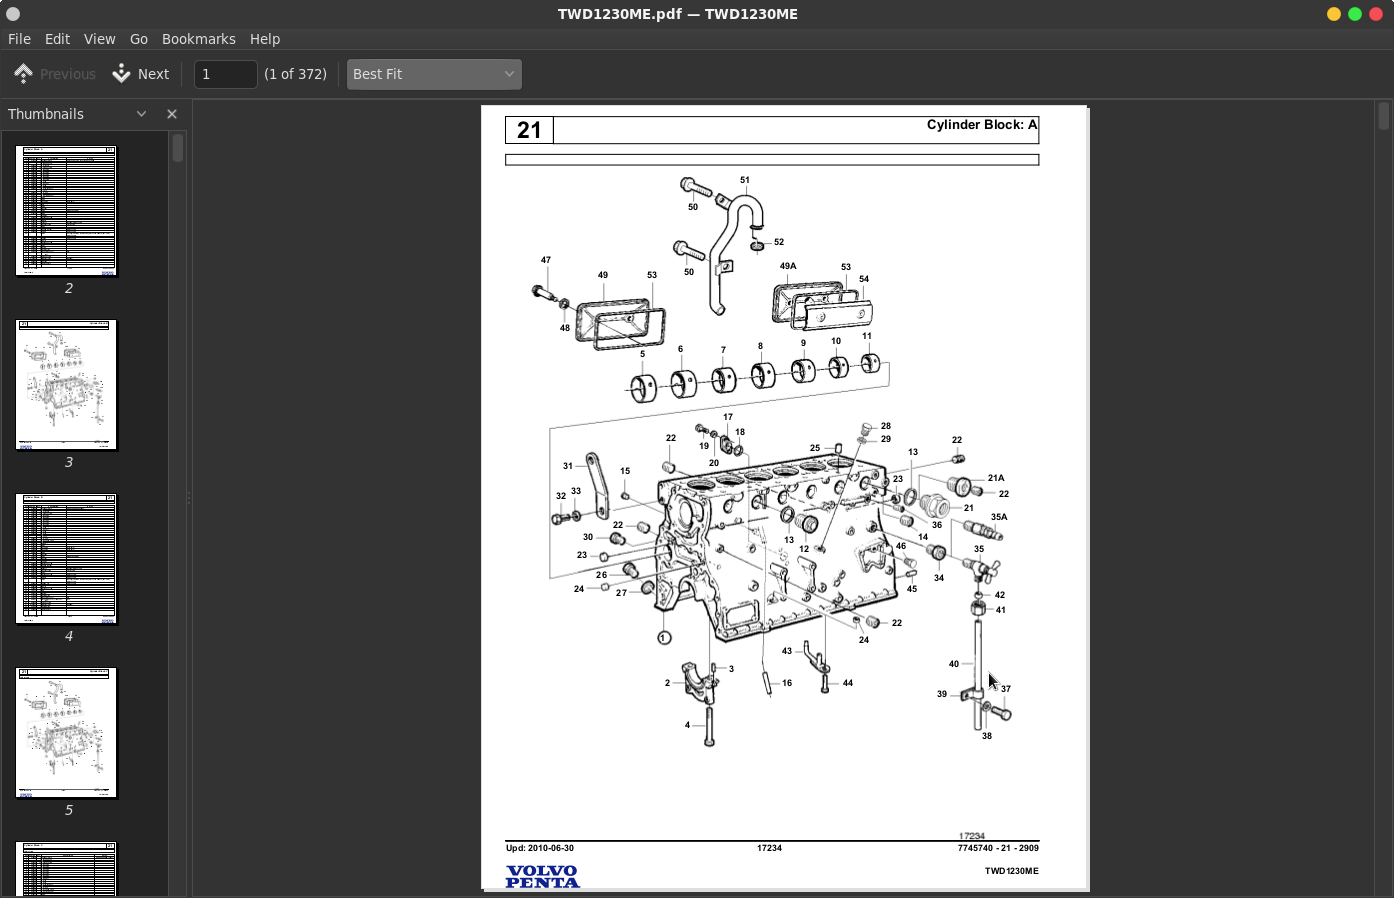Click the section number '21' box

click(529, 130)
